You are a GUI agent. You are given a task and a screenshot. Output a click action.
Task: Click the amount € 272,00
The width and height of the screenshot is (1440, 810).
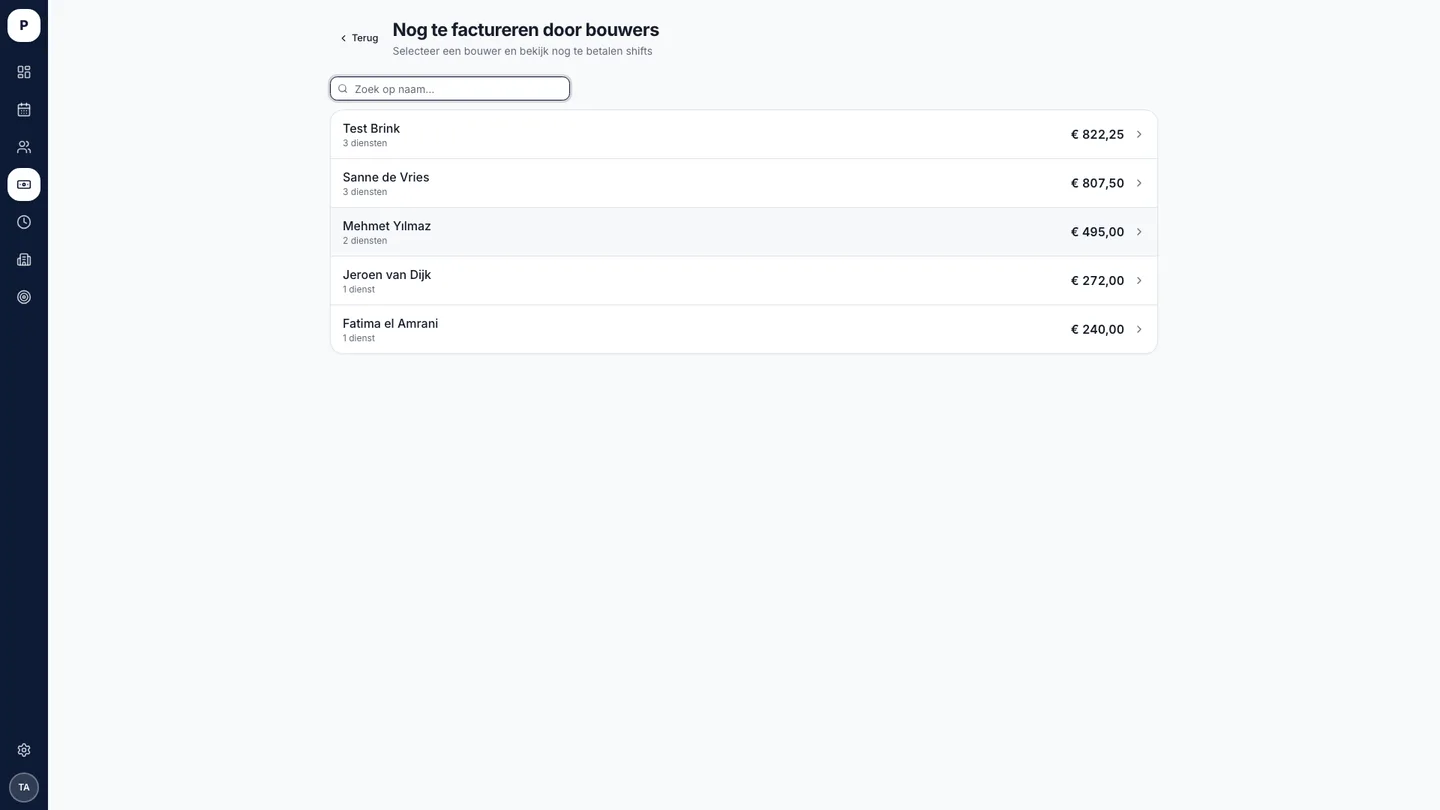(1097, 281)
